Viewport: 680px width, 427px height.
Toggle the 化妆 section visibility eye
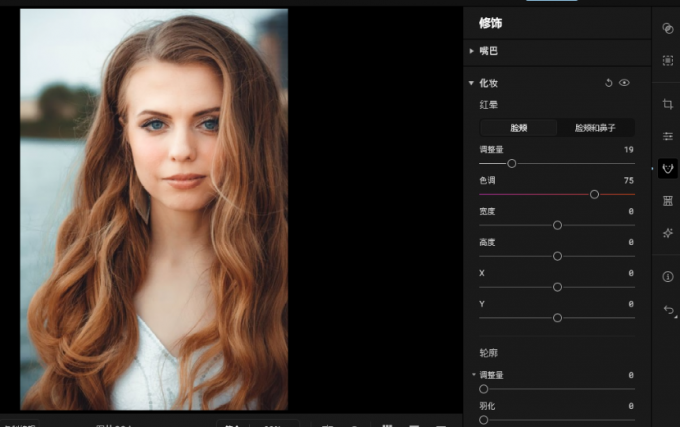coord(624,83)
